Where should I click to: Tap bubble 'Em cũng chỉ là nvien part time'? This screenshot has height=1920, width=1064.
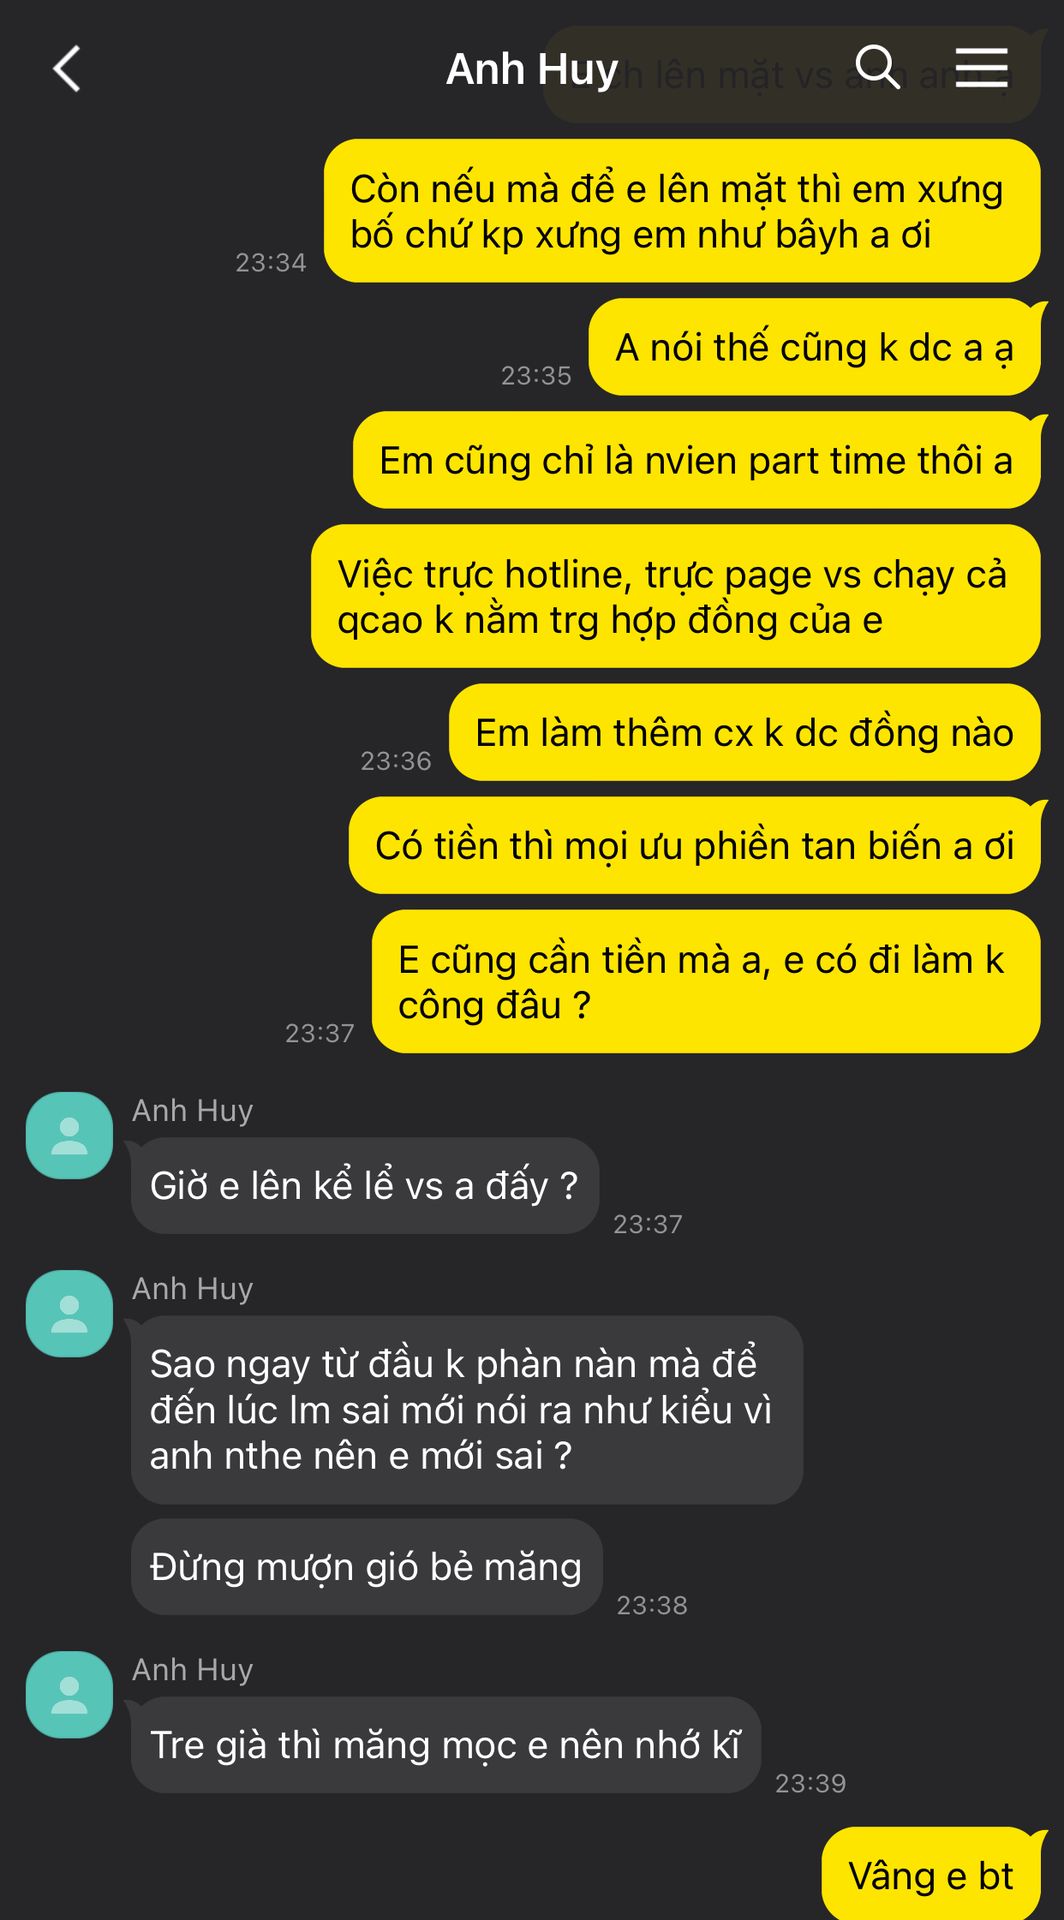click(x=697, y=460)
